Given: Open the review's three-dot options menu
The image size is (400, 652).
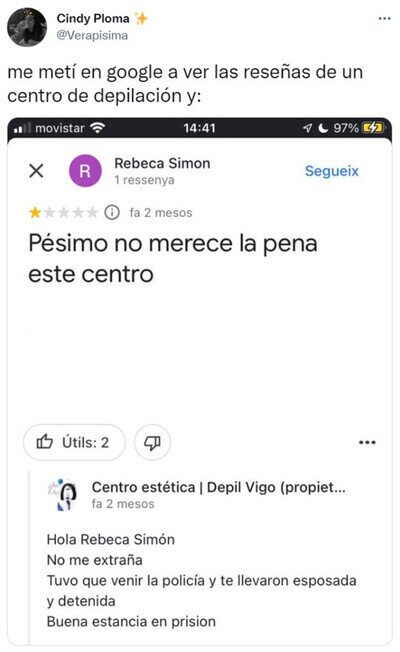Looking at the screenshot, I should [x=367, y=442].
